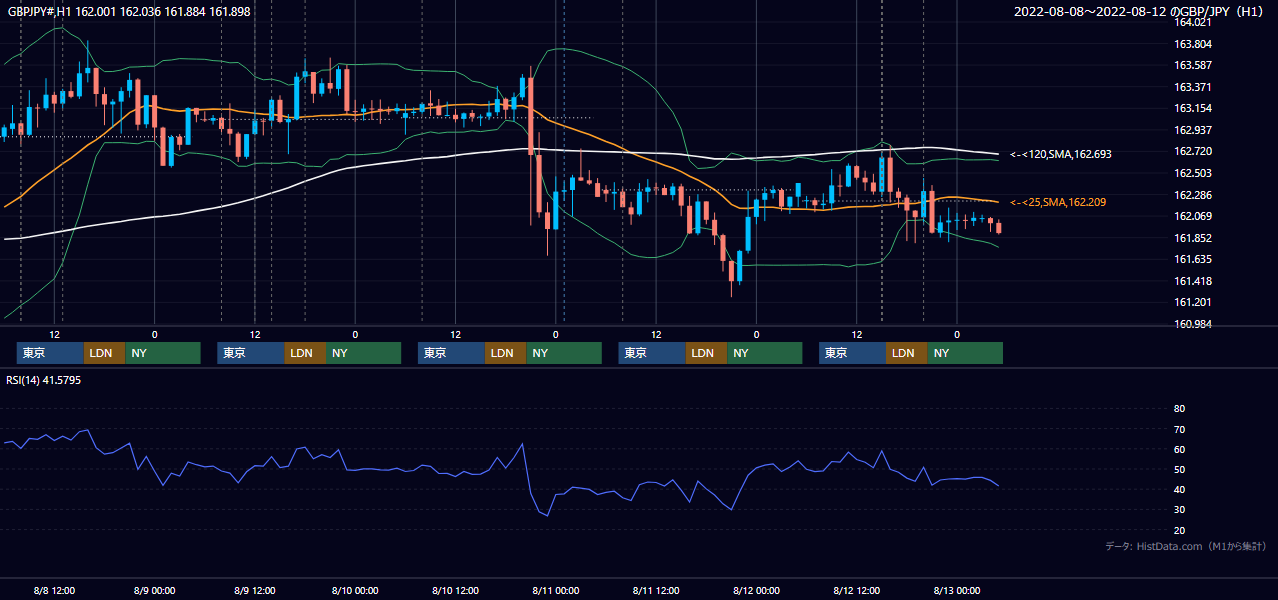Select the 163.154 price level label
The width and height of the screenshot is (1278, 600).
[1193, 108]
